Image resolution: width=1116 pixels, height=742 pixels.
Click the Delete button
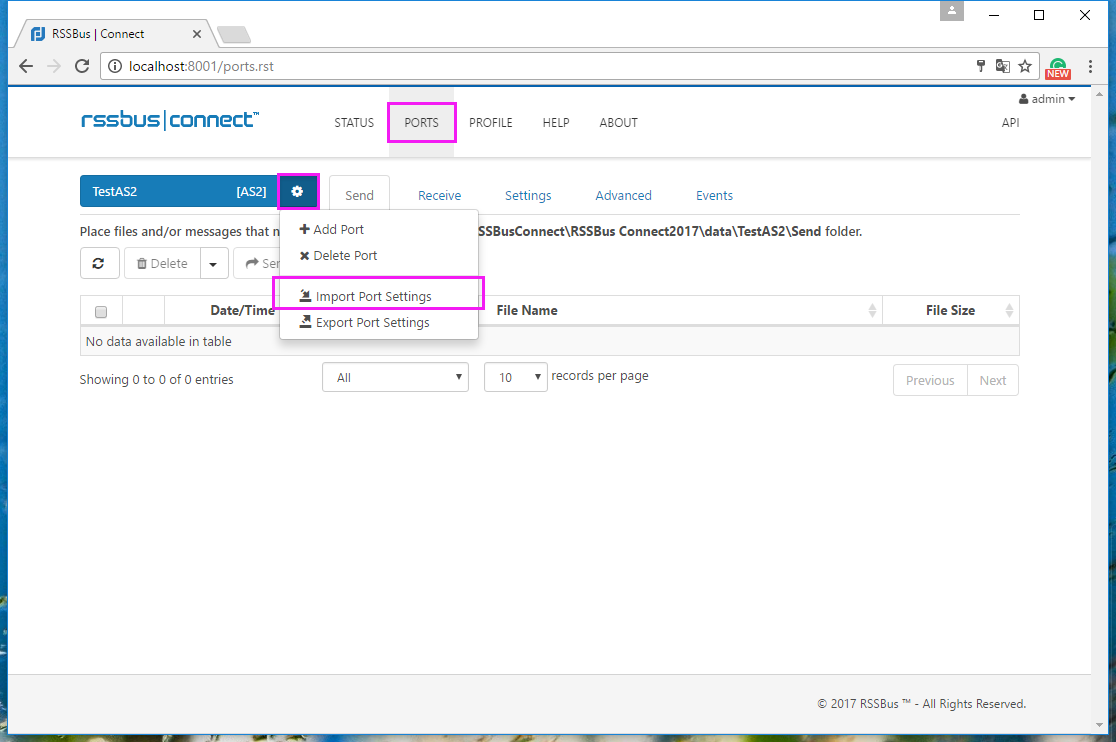(x=162, y=263)
